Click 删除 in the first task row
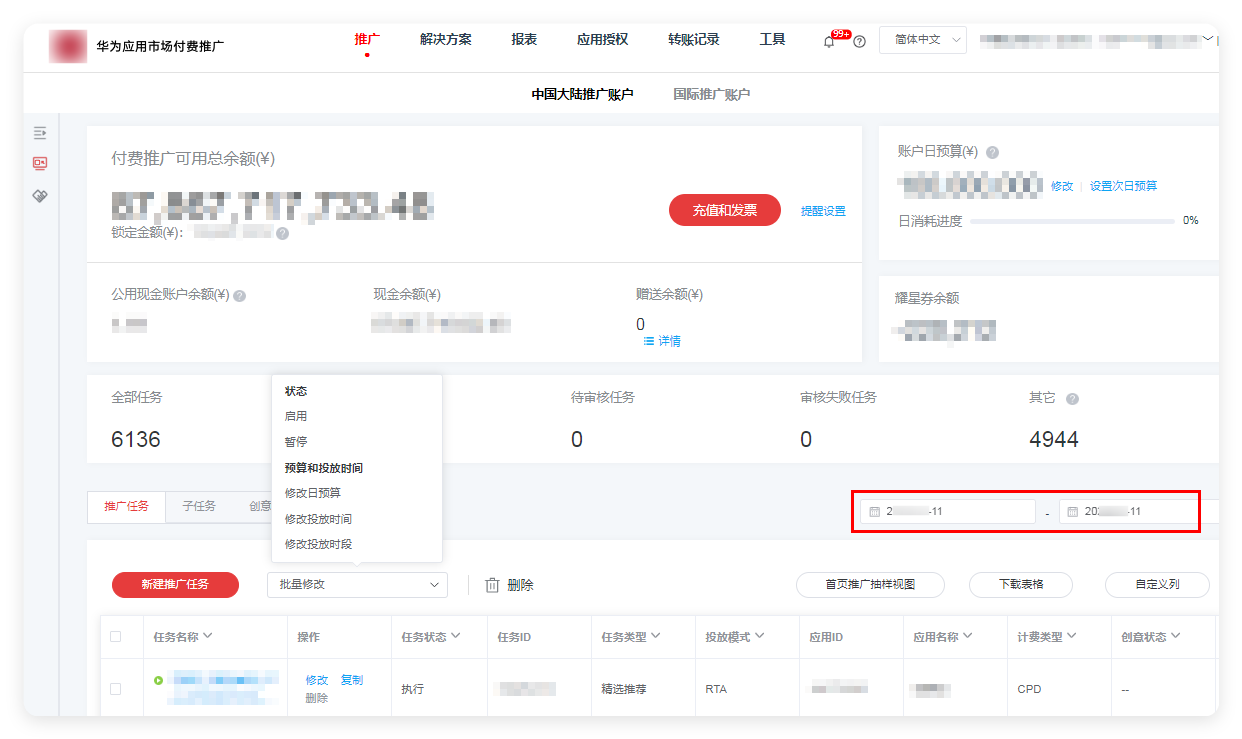 pos(317,698)
